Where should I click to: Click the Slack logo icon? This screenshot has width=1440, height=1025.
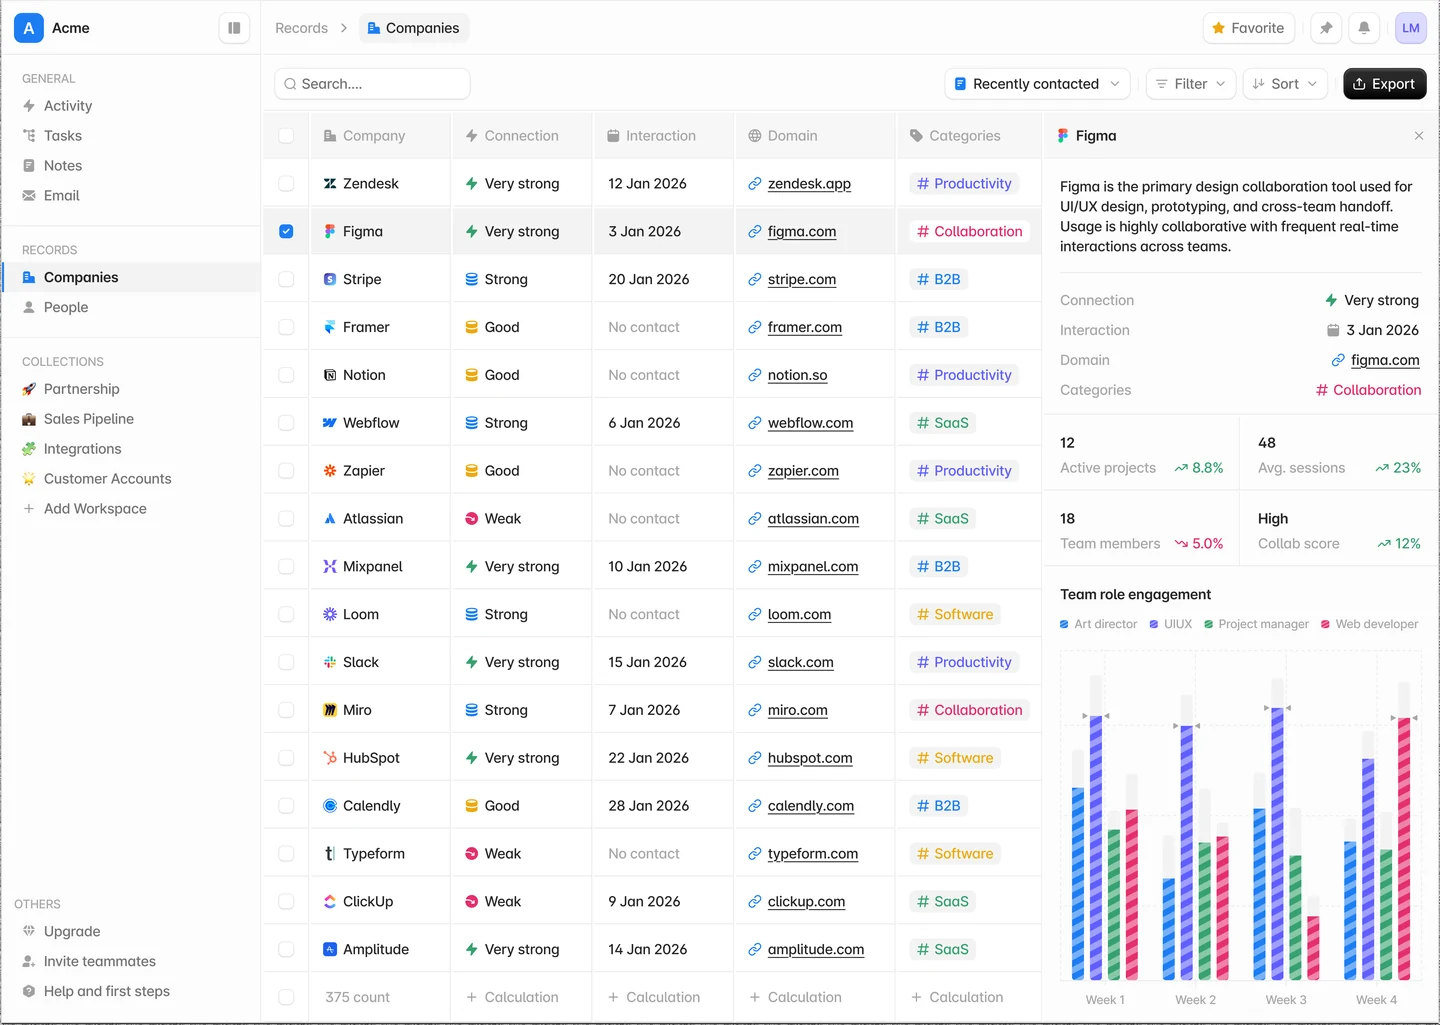(330, 662)
